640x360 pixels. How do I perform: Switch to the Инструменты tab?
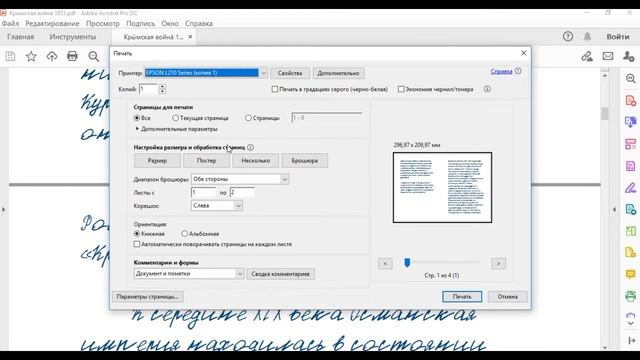[73, 37]
